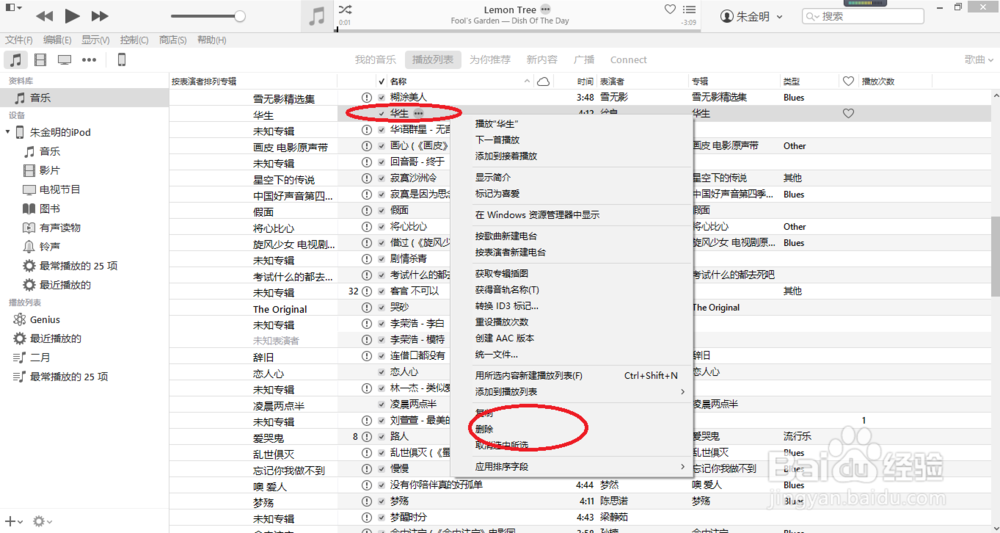Toggle the checkbox for 梦殇
Screen dimensions: 1000x533
coord(381,501)
